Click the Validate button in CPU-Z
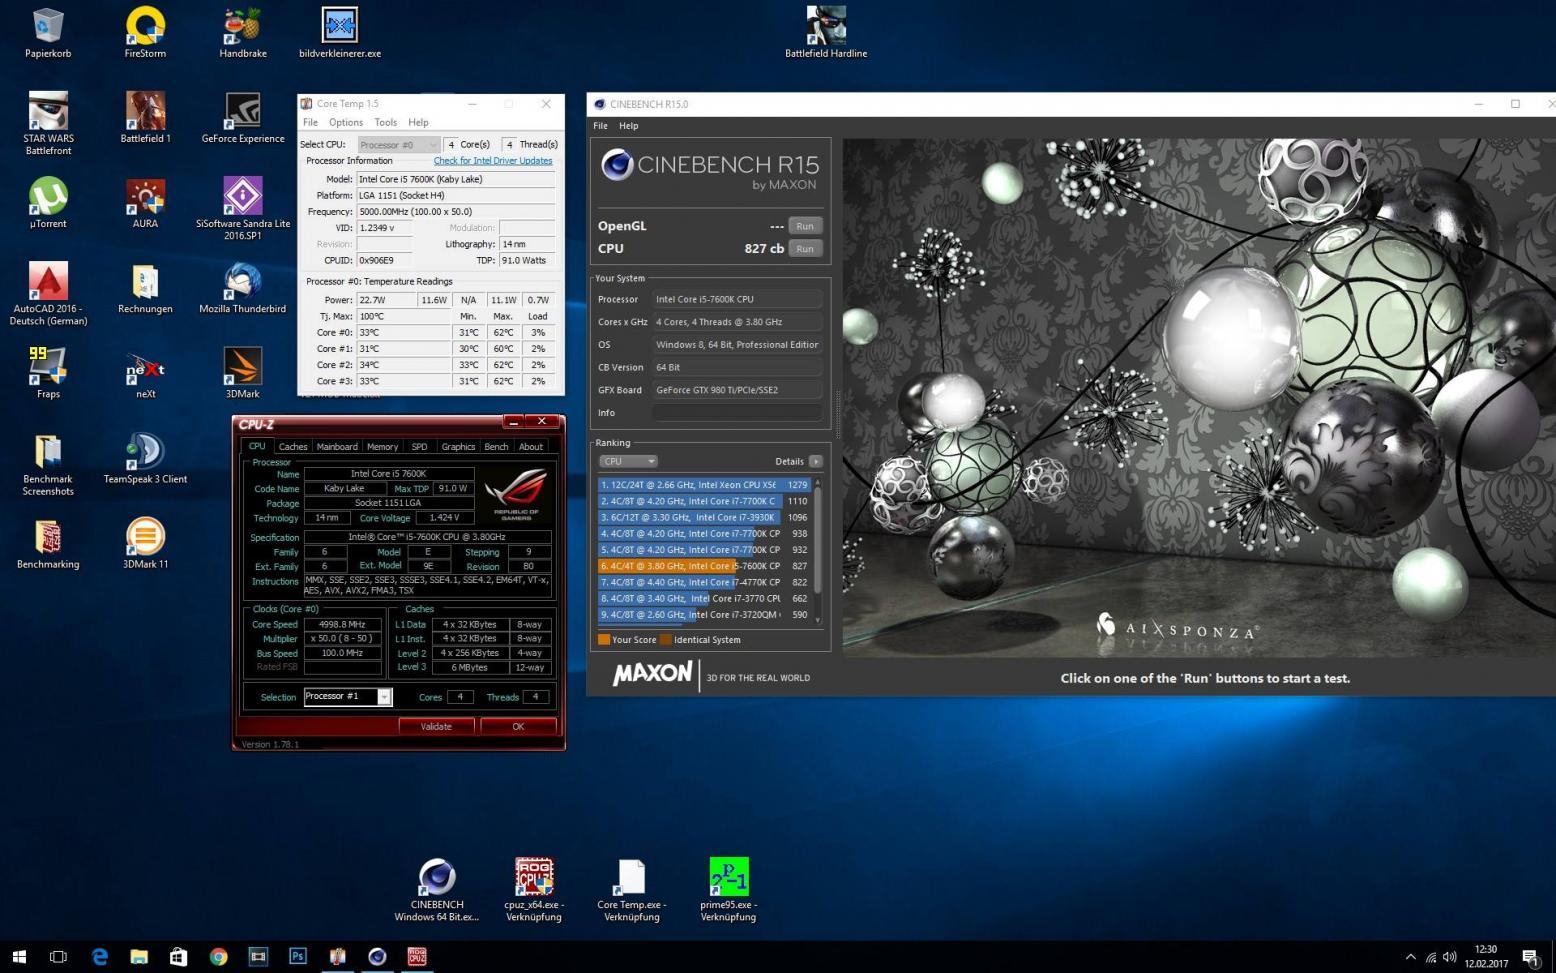 click(436, 727)
